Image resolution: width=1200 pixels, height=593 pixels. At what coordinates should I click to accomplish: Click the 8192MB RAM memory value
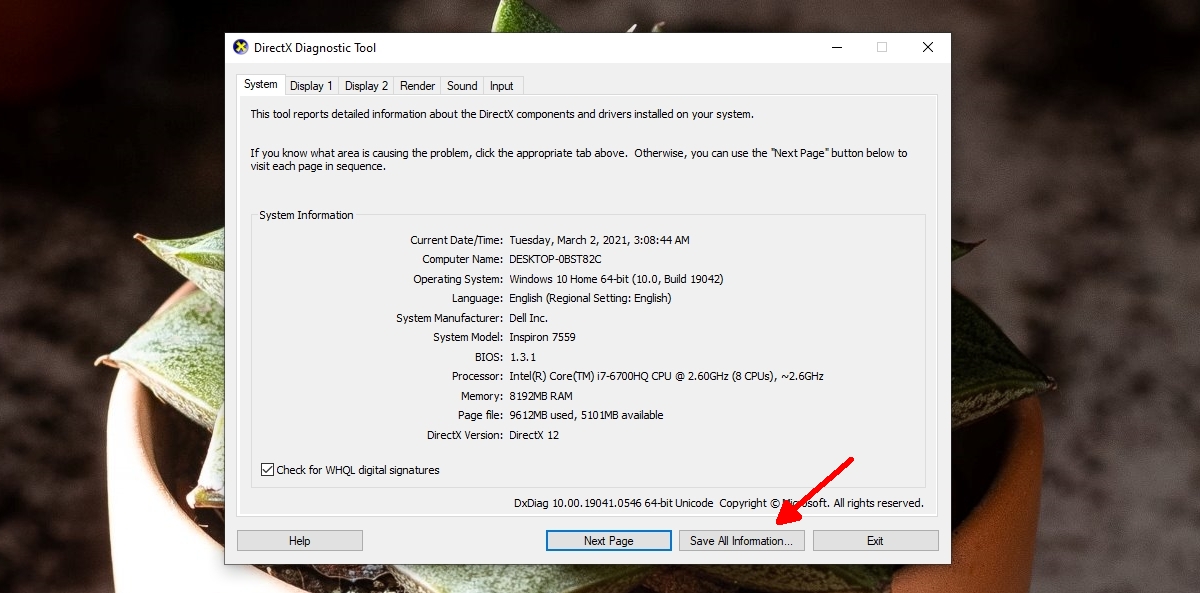click(541, 396)
